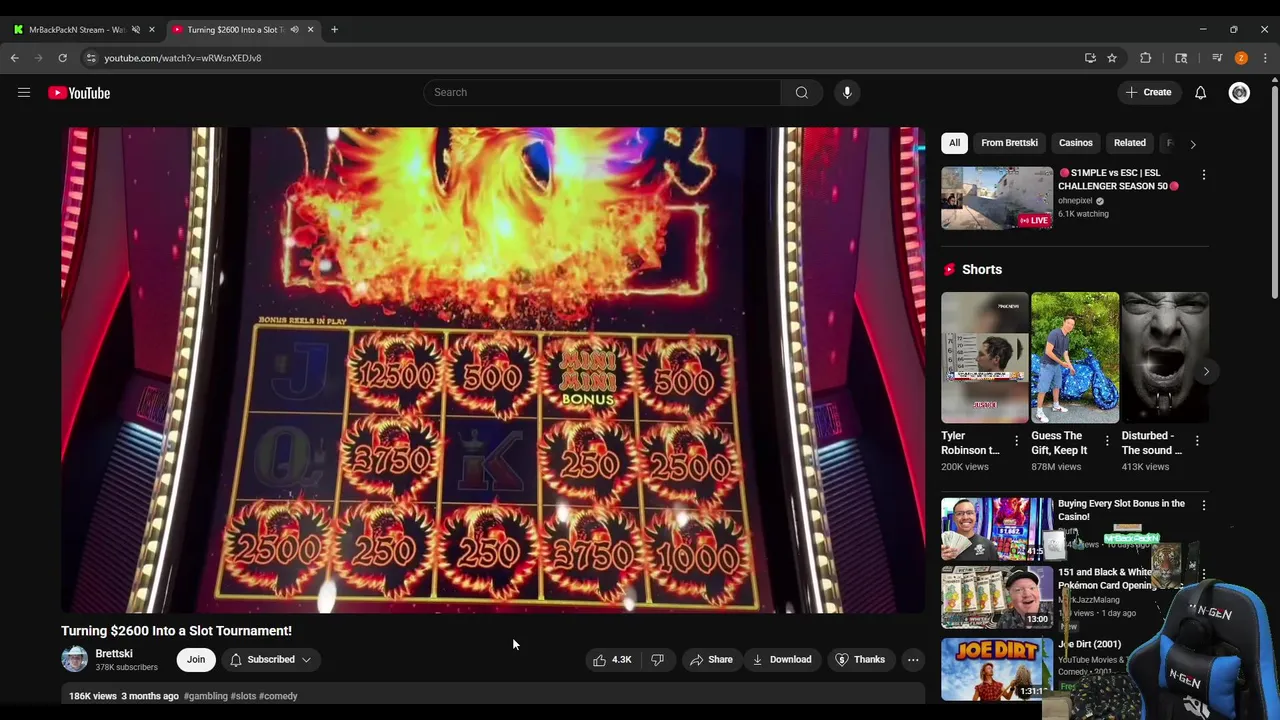This screenshot has width=1280, height=720.
Task: Open Chrome three-dot menu
Action: tap(1265, 58)
